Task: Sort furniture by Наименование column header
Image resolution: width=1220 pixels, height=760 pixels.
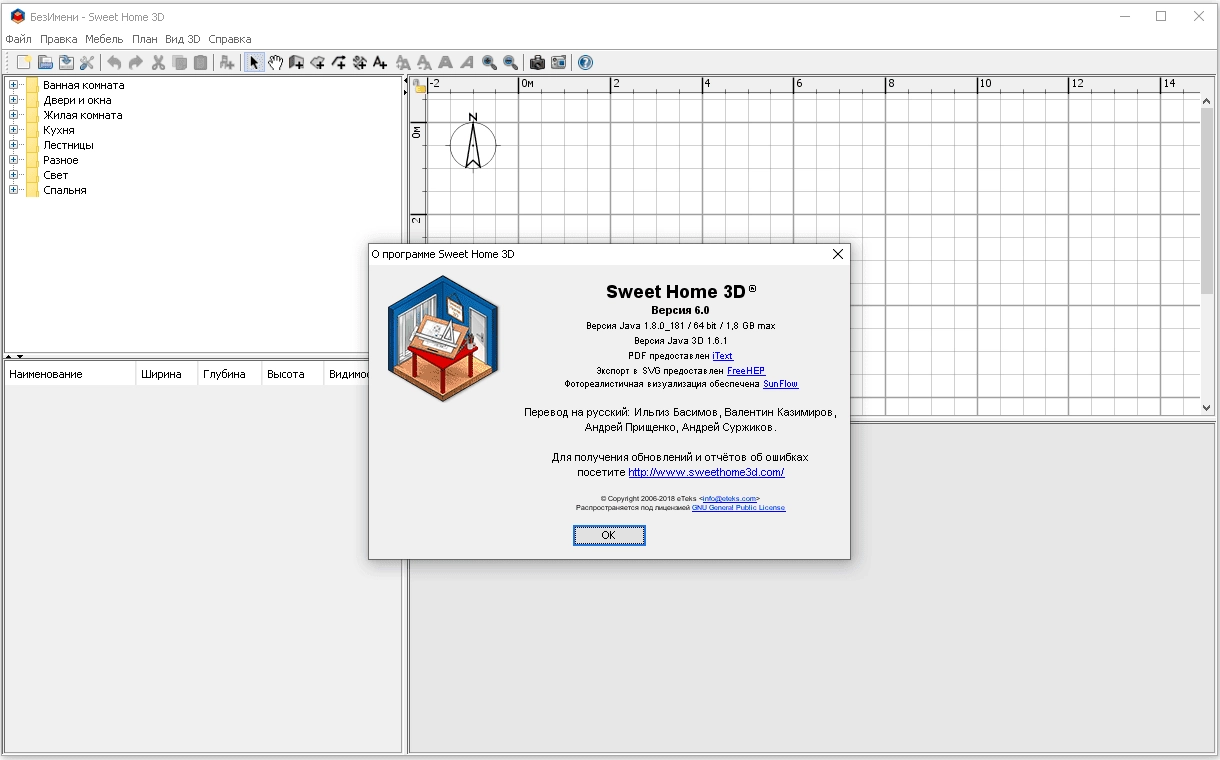Action: pyautogui.click(x=70, y=374)
